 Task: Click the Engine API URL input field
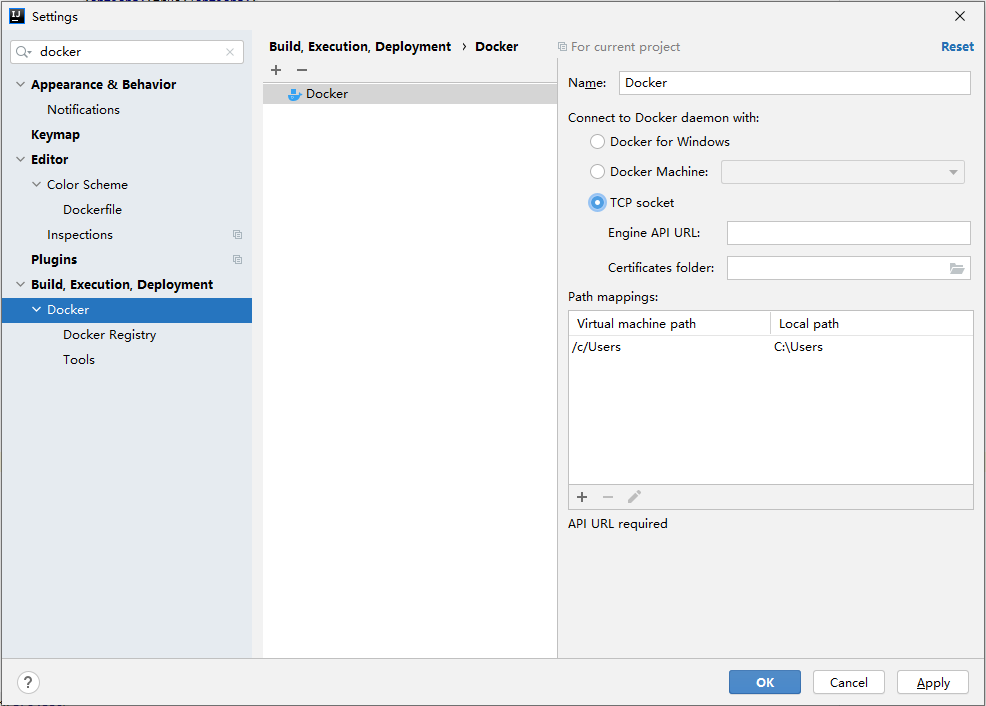pos(848,233)
